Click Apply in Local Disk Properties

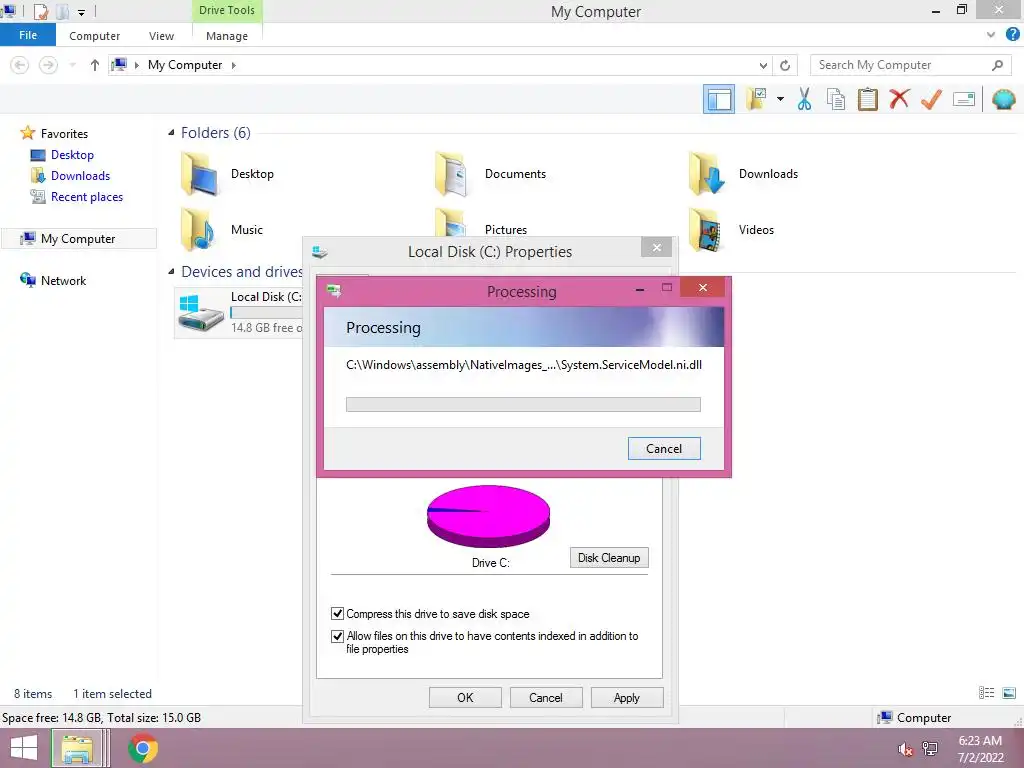(626, 697)
